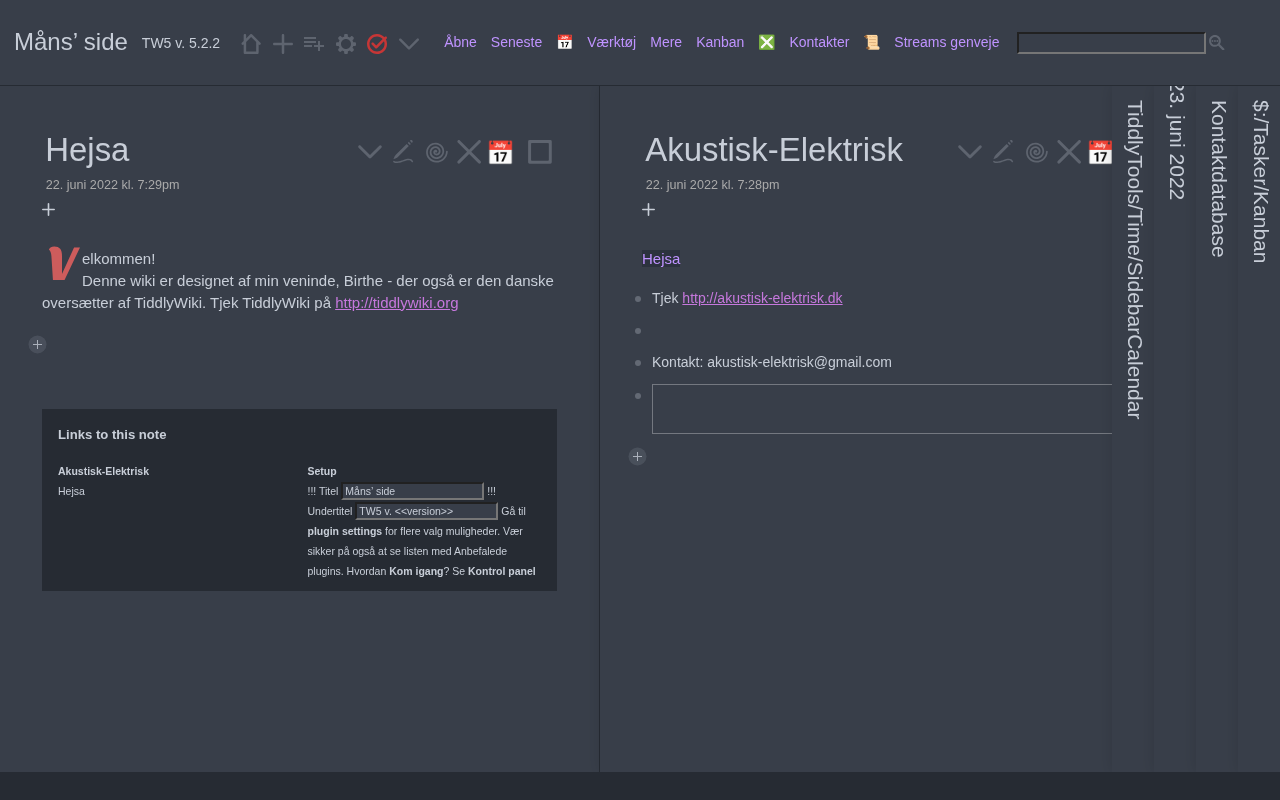Click the magnifier icon next to the search box
Viewport: 1280px width, 800px height.
coord(1217,43)
